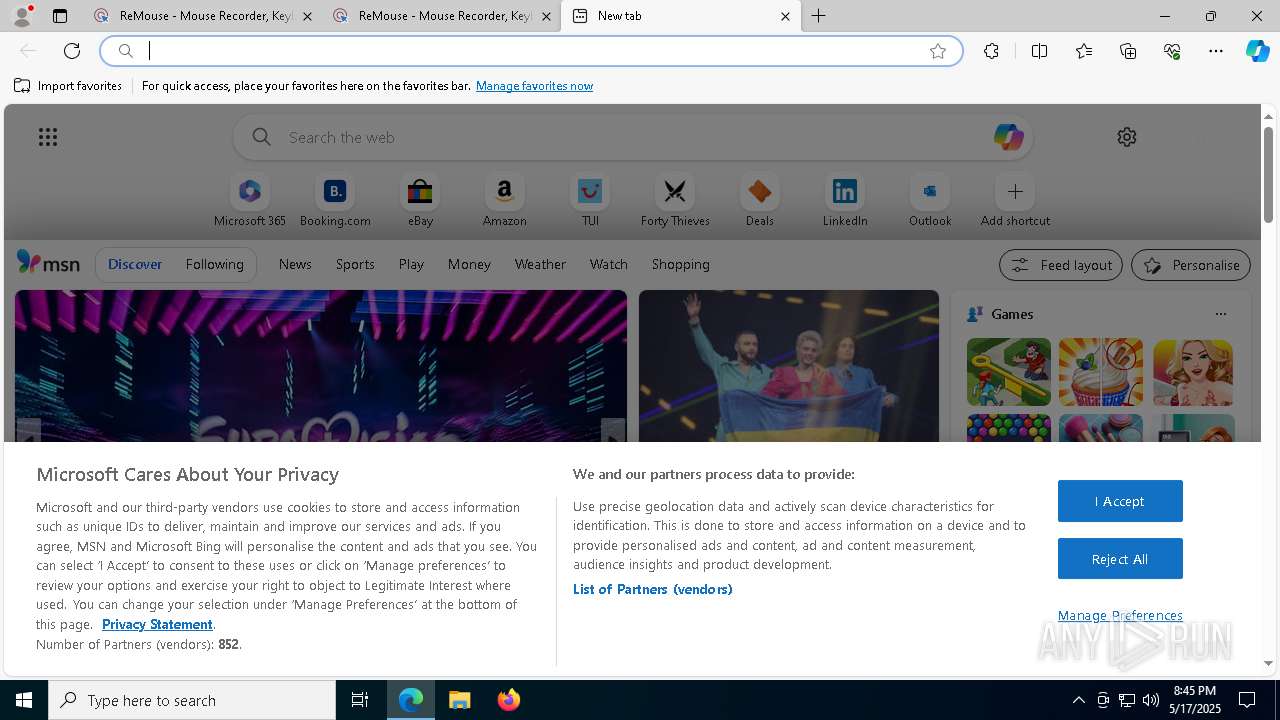Image resolution: width=1280 pixels, height=720 pixels.
Task: Open the eBay shortcut
Action: pyautogui.click(x=420, y=201)
